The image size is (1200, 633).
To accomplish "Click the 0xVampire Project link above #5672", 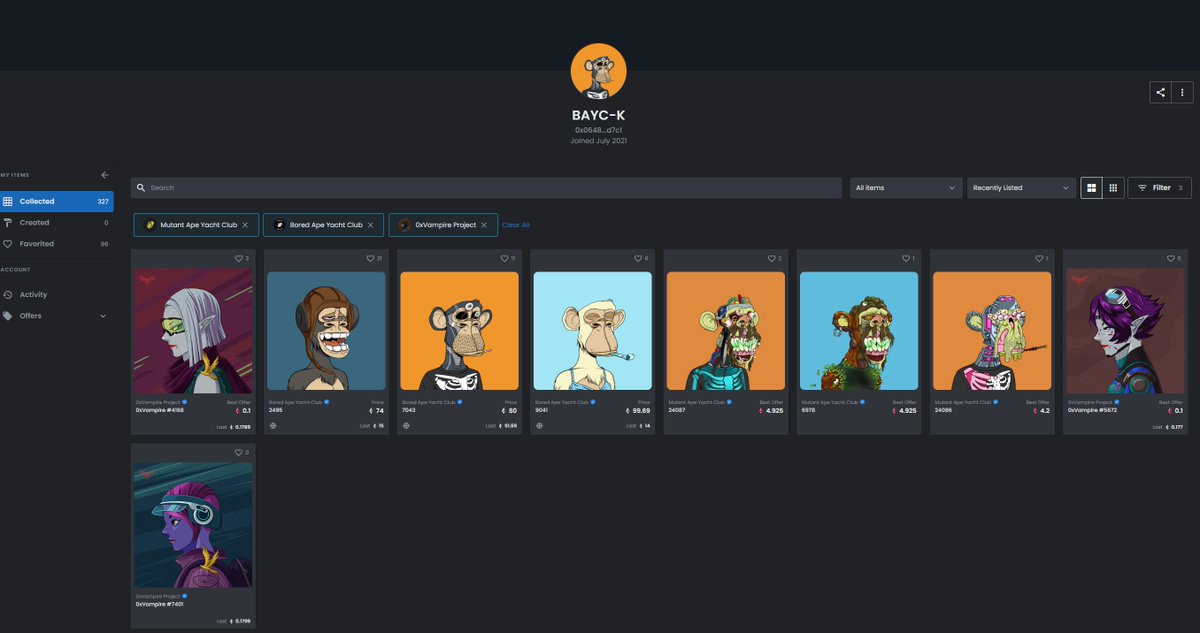I will 1089,402.
